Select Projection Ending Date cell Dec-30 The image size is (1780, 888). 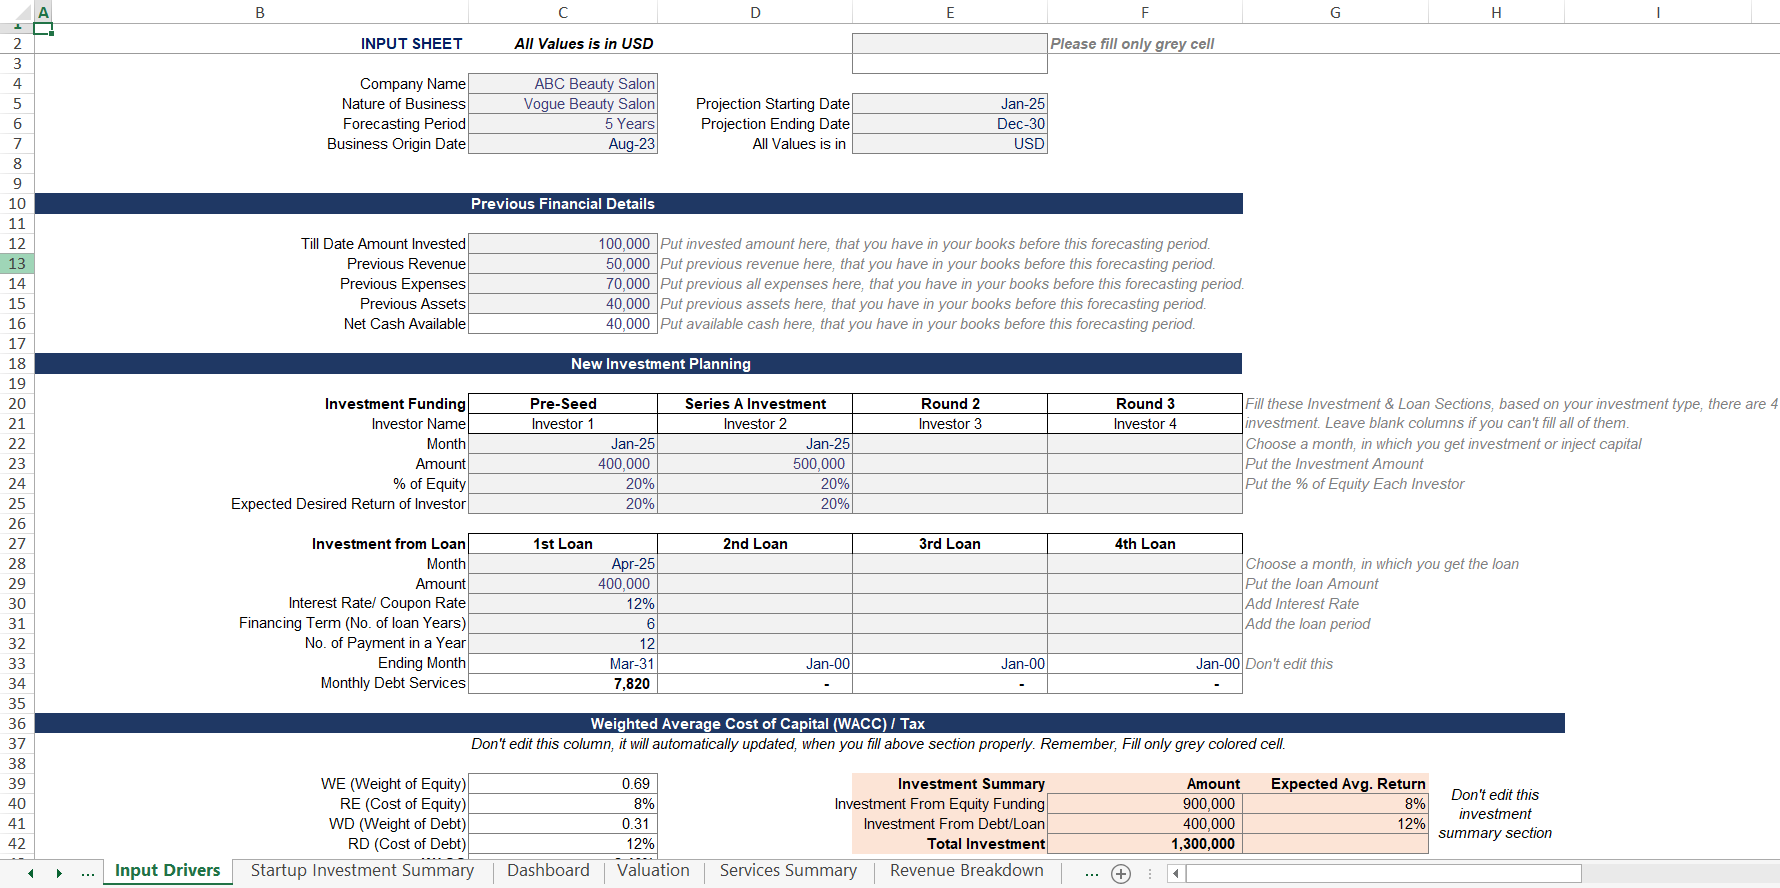pyautogui.click(x=950, y=124)
